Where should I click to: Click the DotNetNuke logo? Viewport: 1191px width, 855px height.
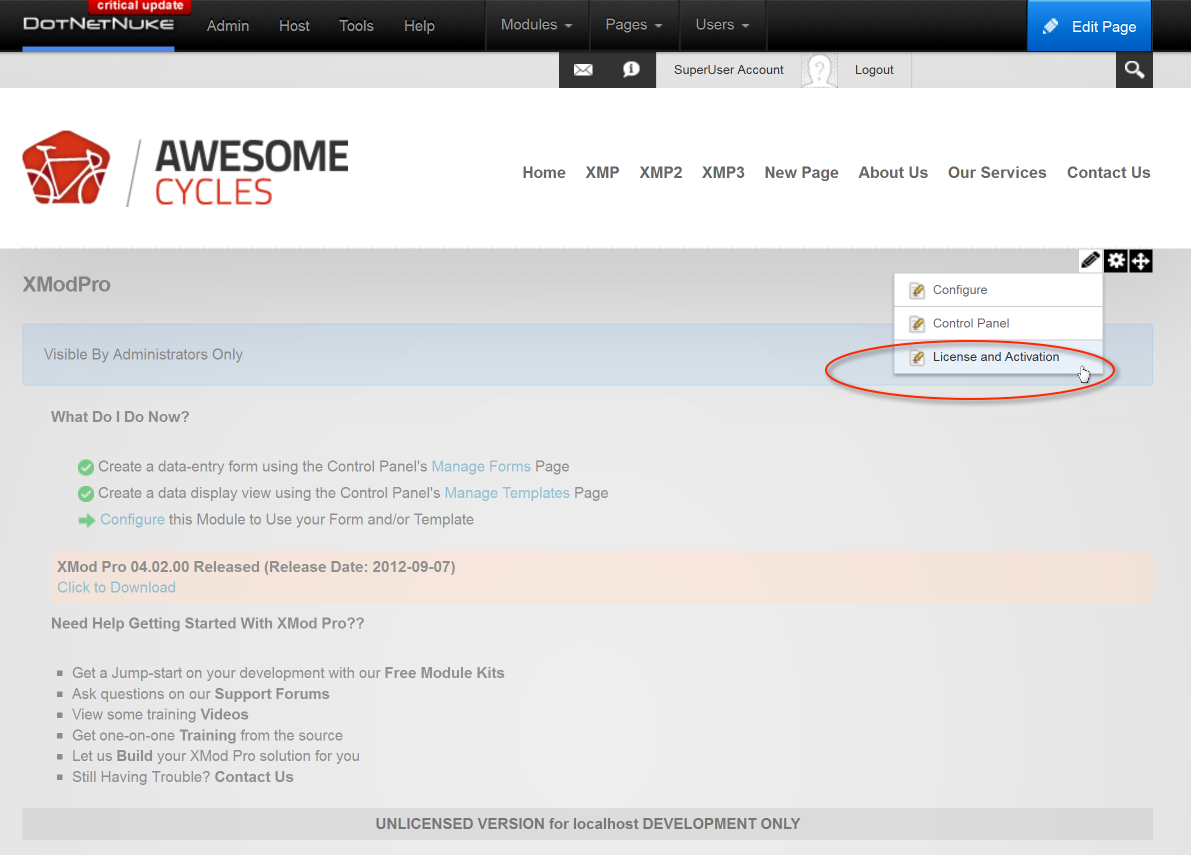pyautogui.click(x=98, y=24)
